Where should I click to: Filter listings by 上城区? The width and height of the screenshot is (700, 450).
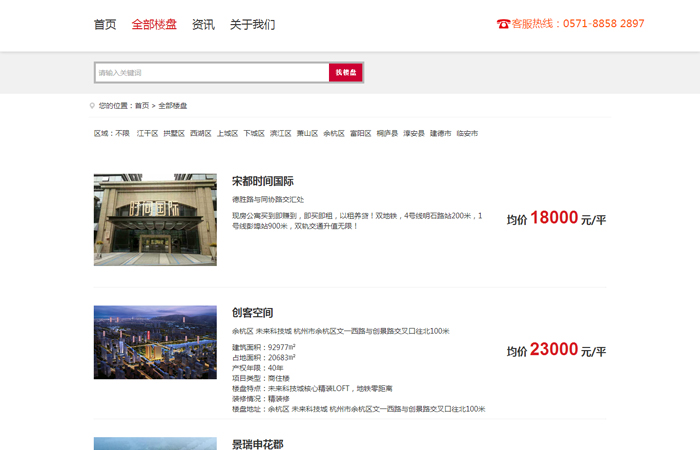pyautogui.click(x=228, y=133)
